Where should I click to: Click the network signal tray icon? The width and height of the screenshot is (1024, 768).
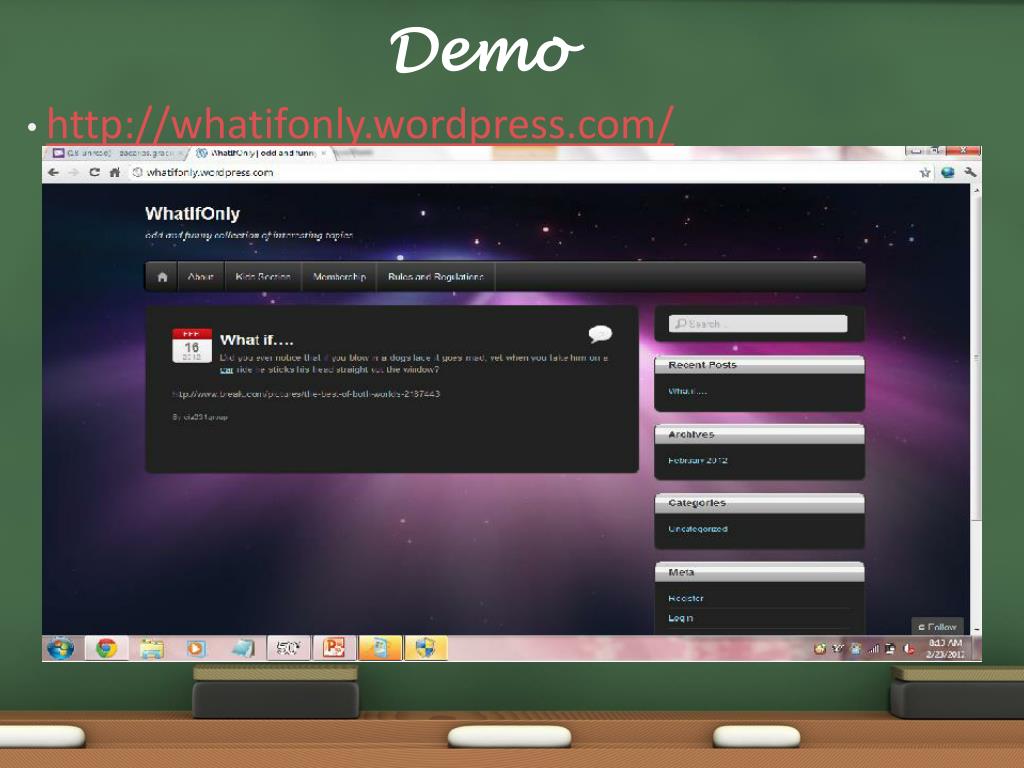coord(873,648)
